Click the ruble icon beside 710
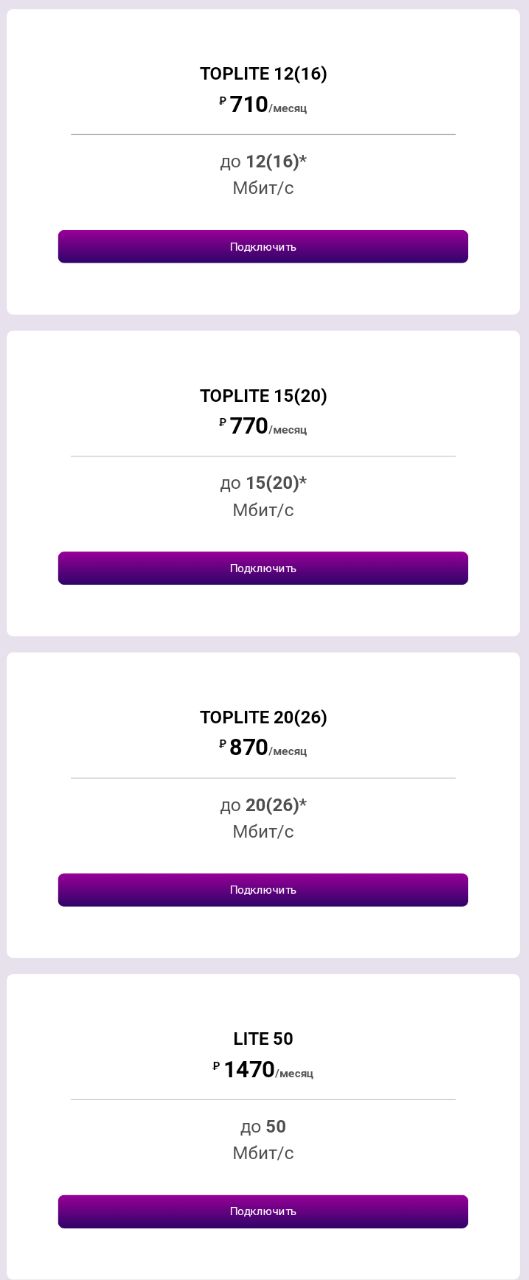Viewport: 529px width, 1280px height. click(223, 100)
